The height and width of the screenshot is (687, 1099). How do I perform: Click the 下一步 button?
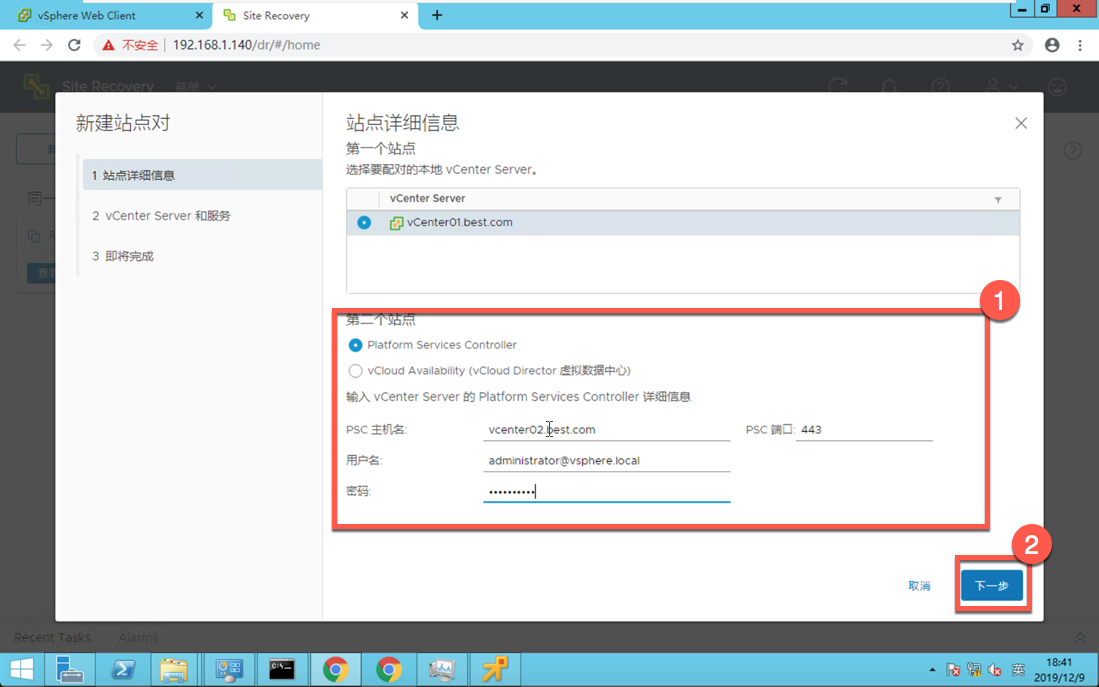[x=991, y=585]
